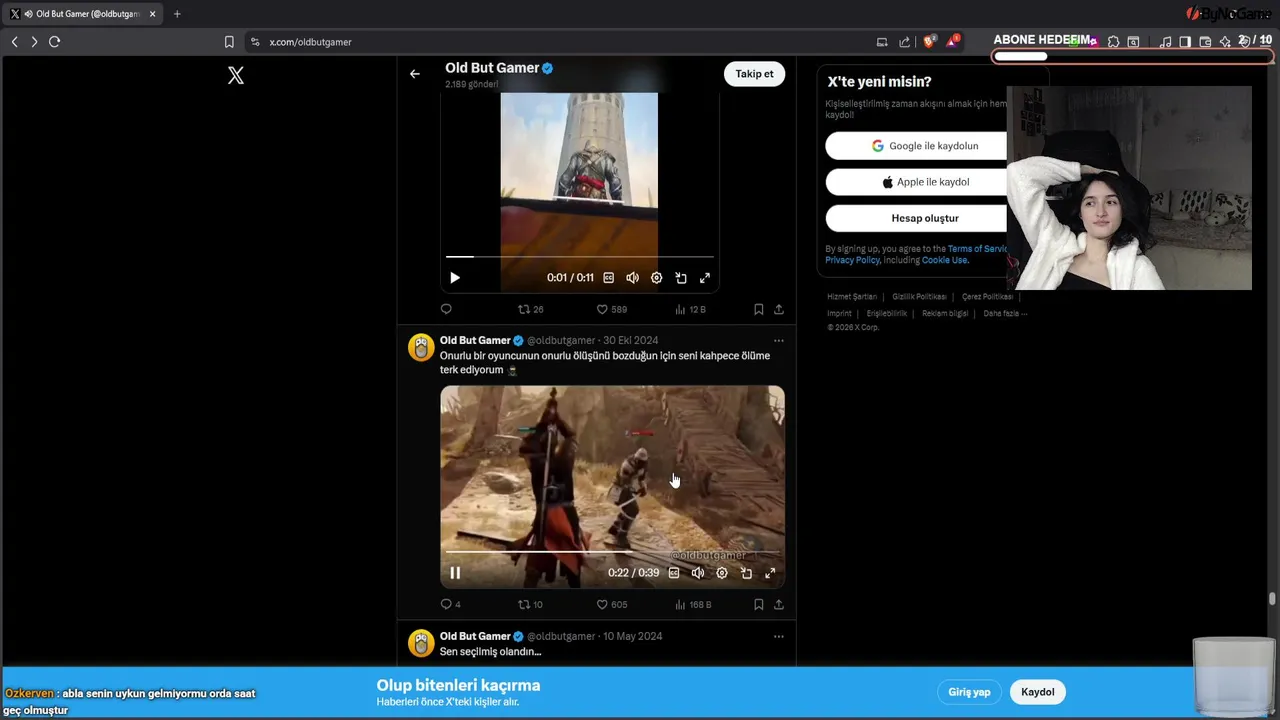Seek on the 0:39 video progress bar

612,552
